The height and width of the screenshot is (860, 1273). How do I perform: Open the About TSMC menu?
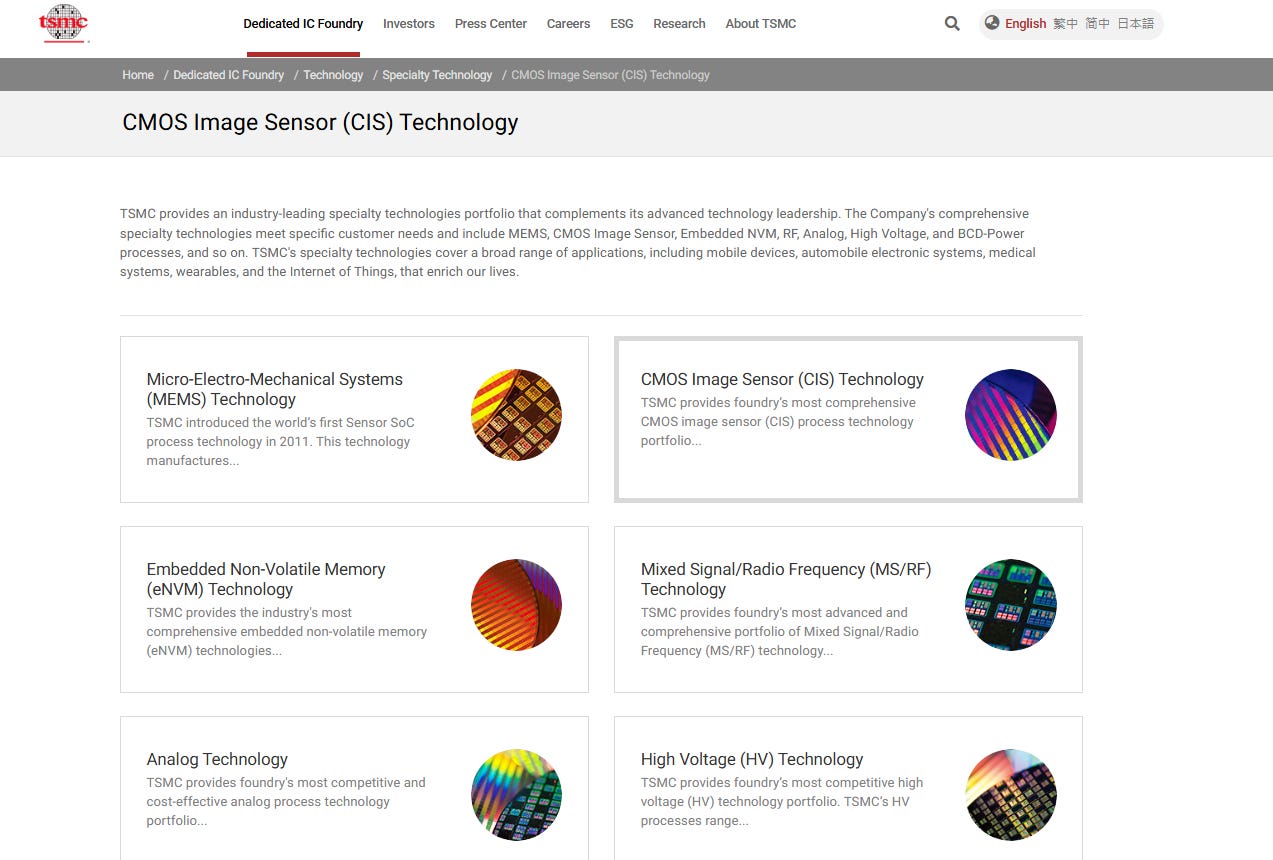tap(761, 23)
